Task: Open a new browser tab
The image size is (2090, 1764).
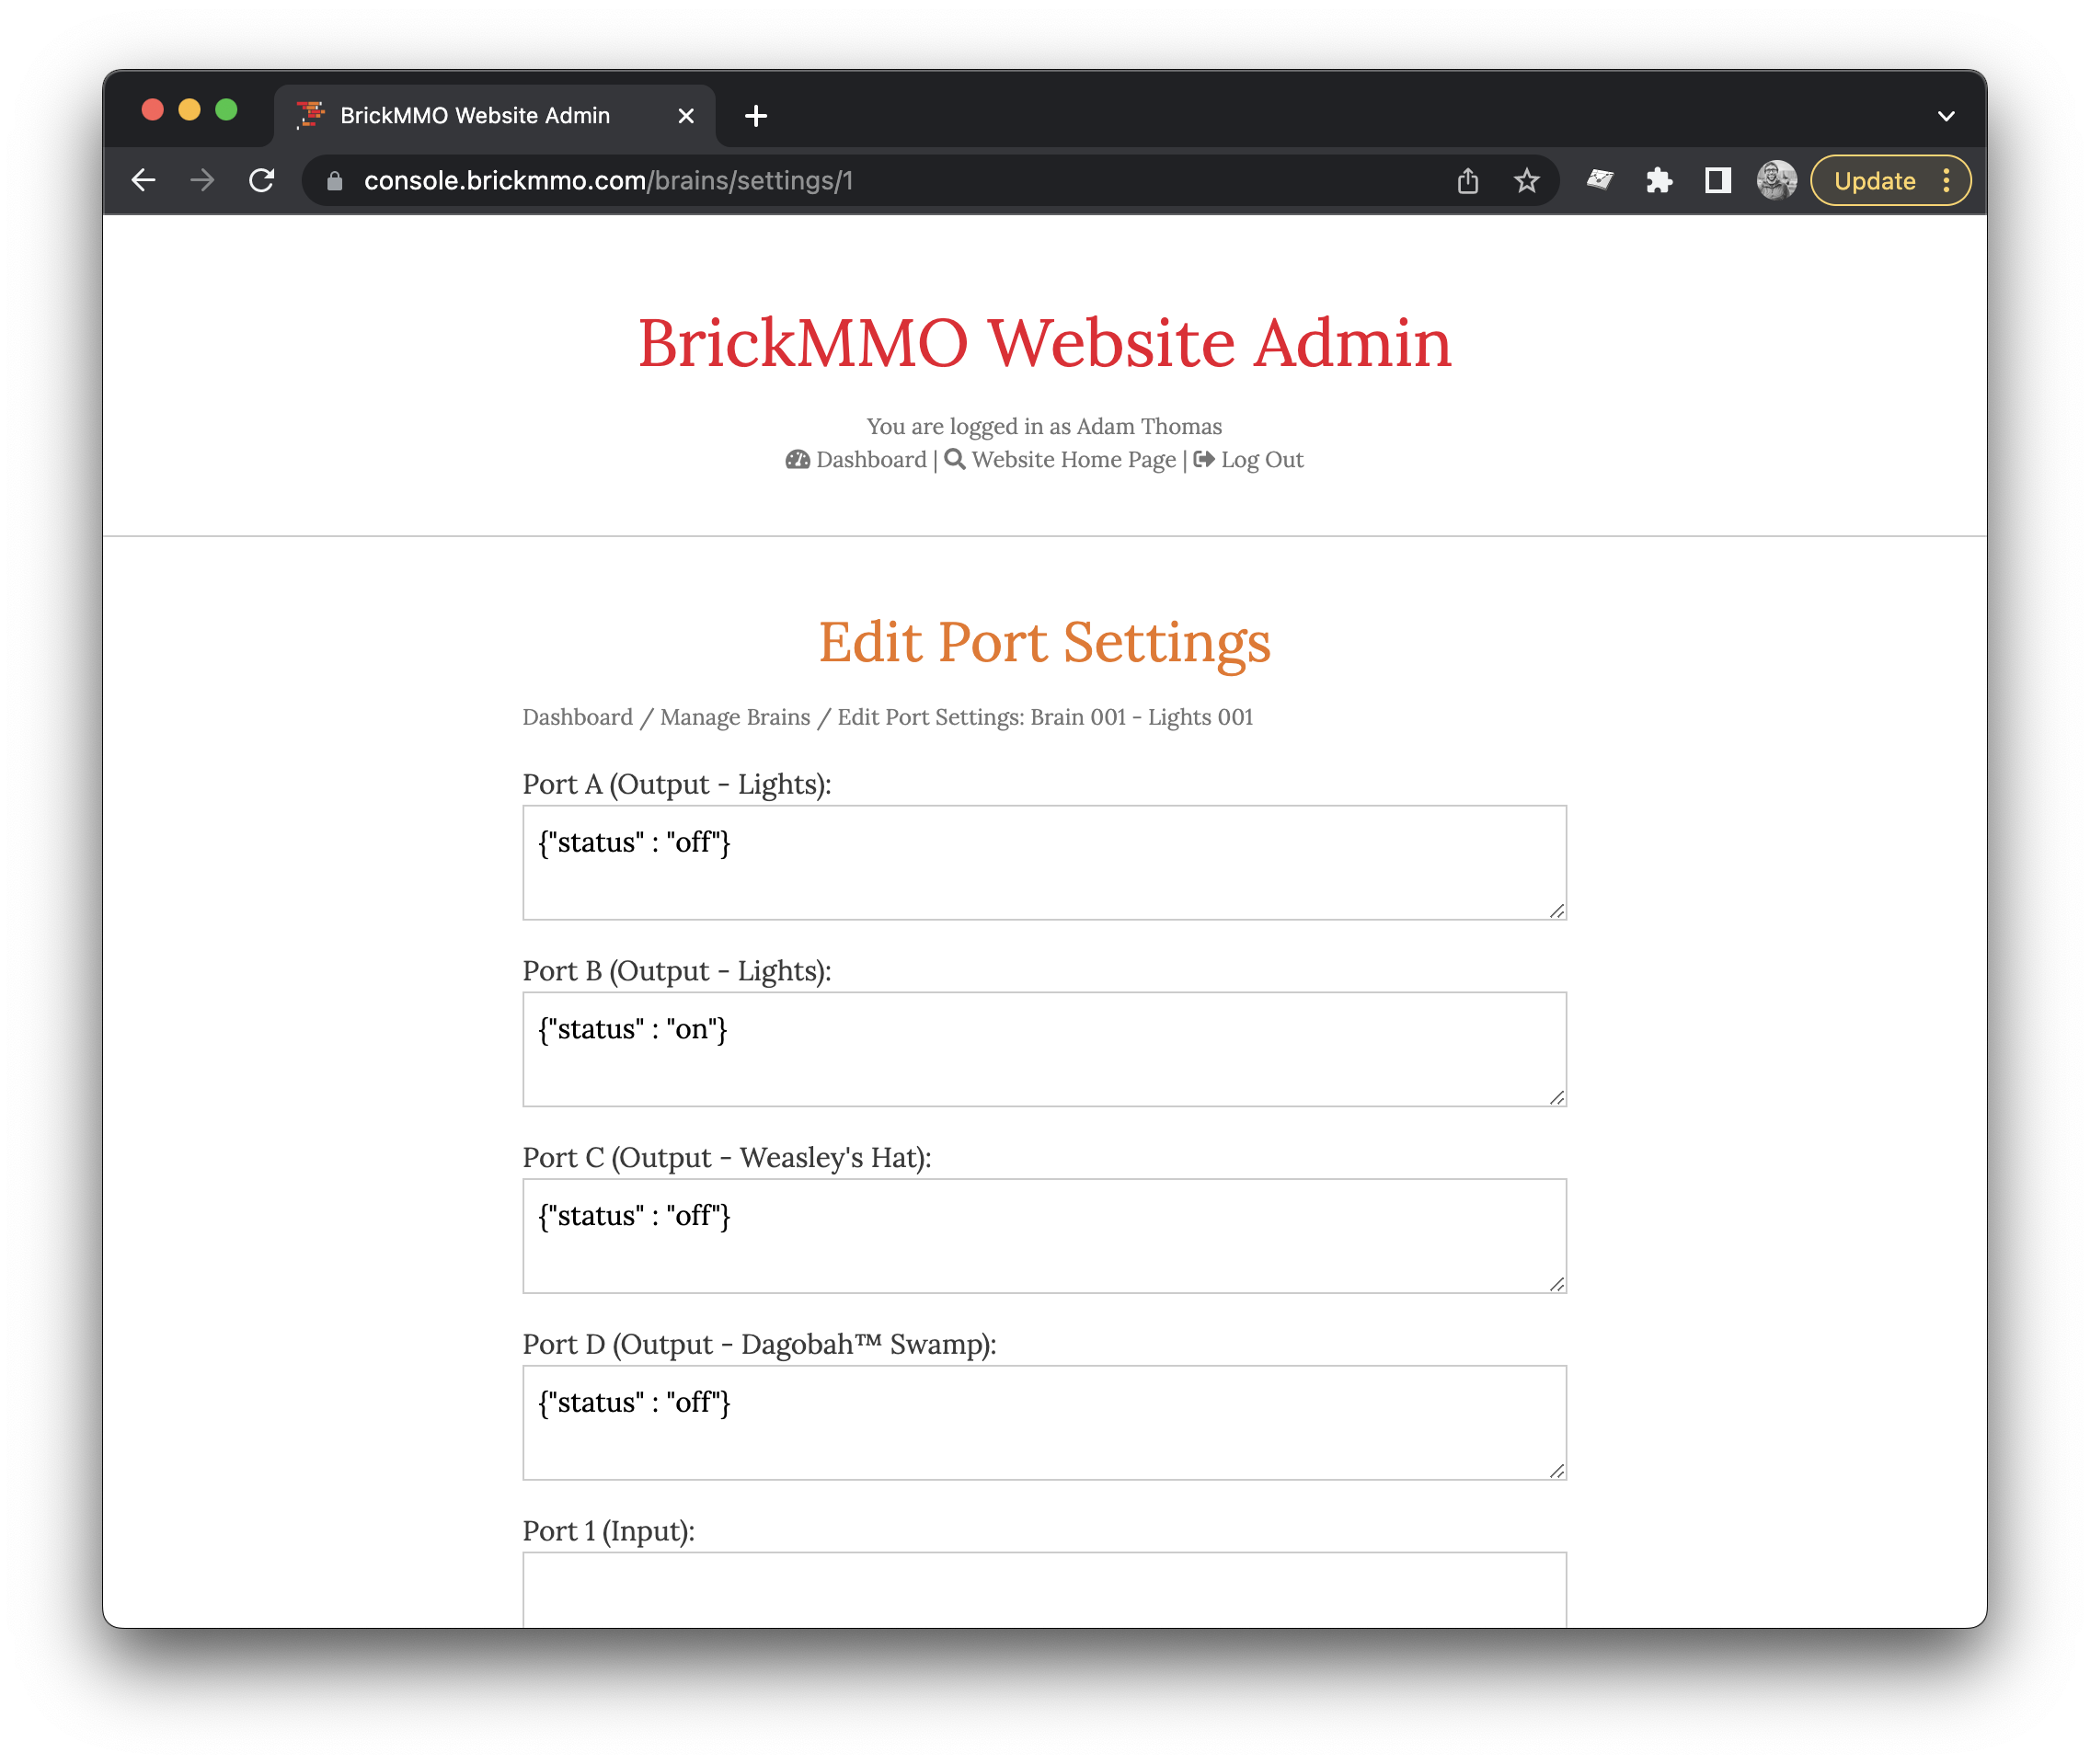Action: click(x=756, y=116)
